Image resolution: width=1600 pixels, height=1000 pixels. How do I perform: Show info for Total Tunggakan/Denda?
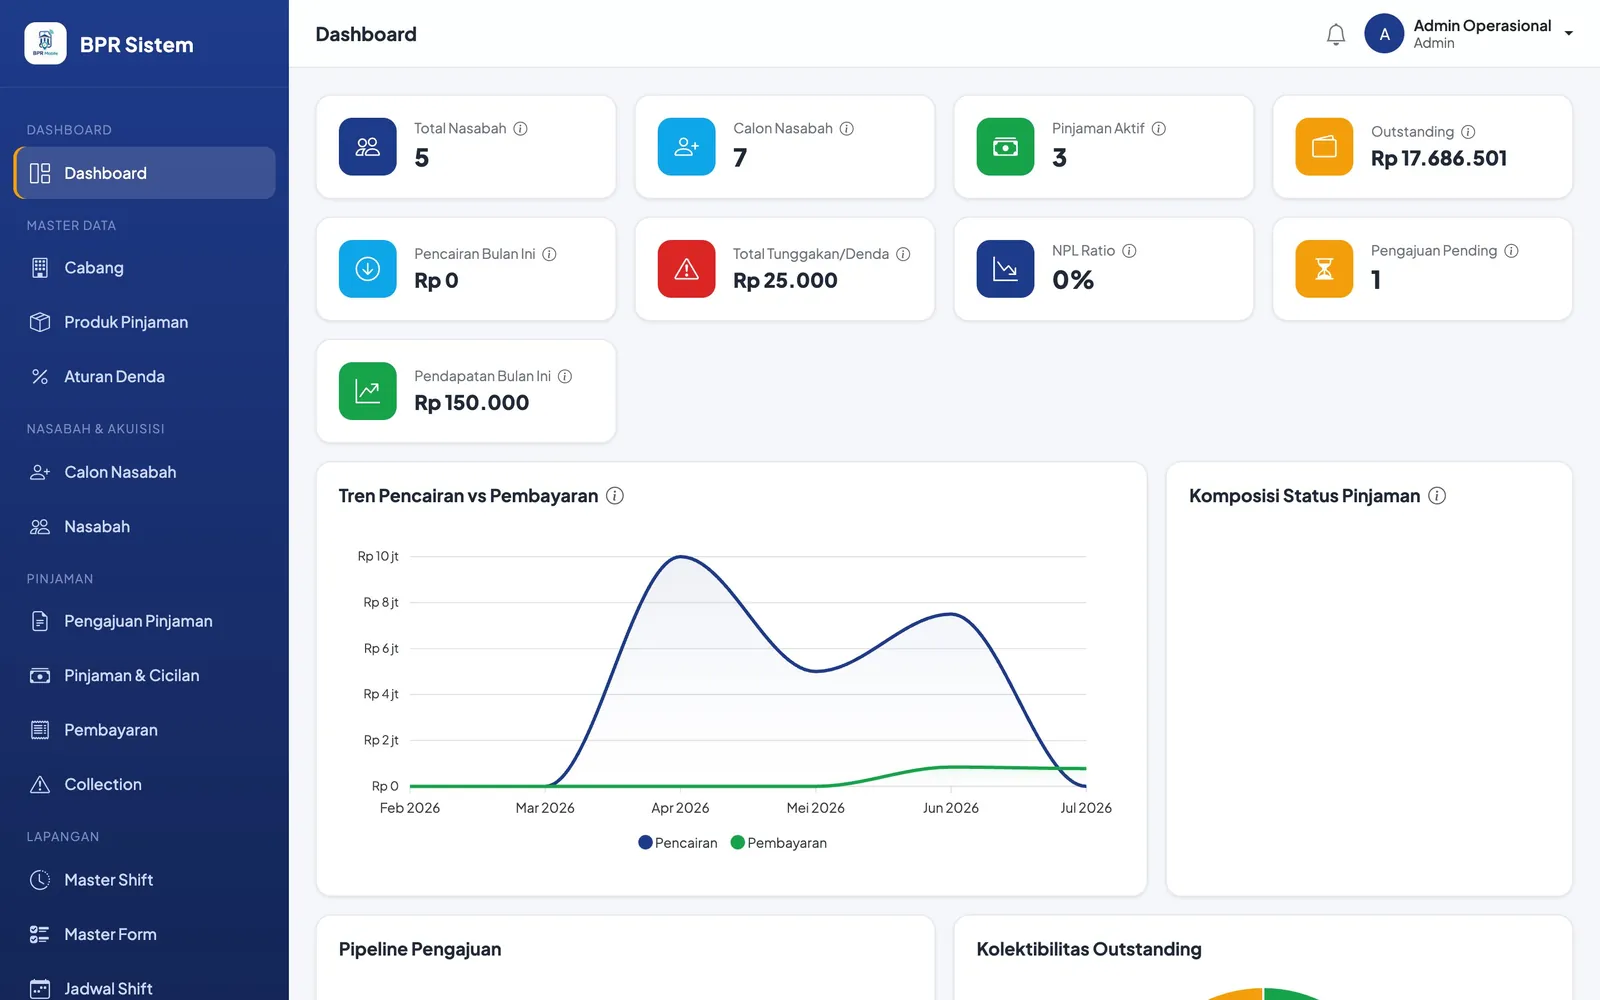903,254
